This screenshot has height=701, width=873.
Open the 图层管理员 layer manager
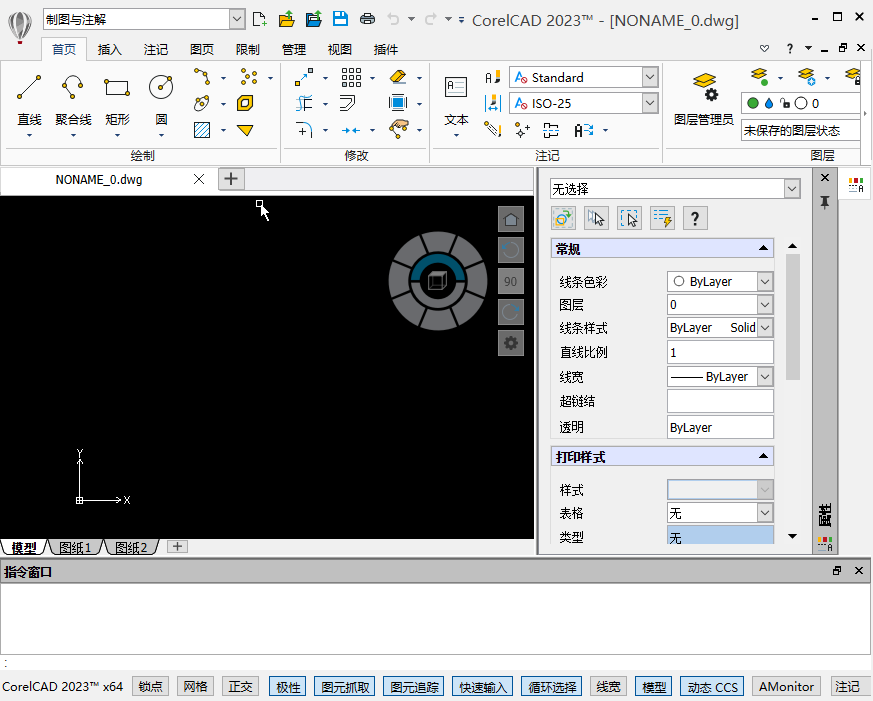pos(704,100)
